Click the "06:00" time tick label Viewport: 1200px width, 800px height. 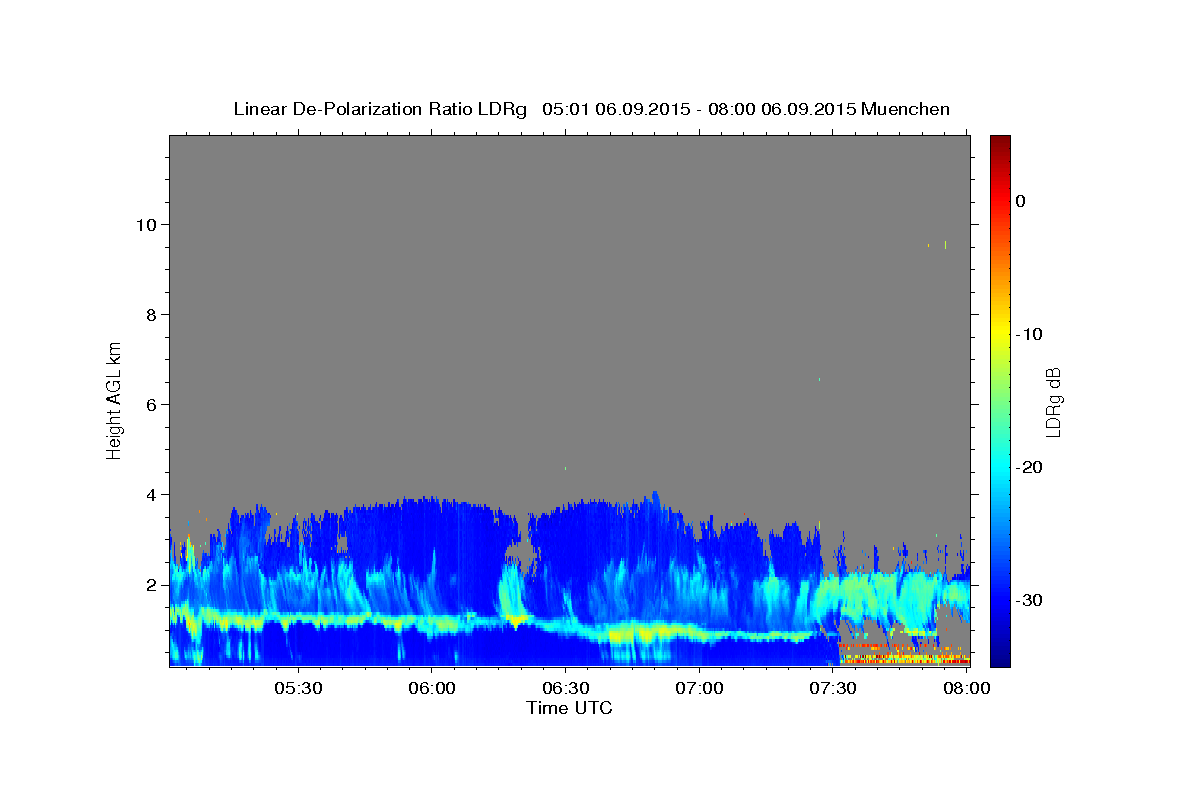(x=432, y=689)
